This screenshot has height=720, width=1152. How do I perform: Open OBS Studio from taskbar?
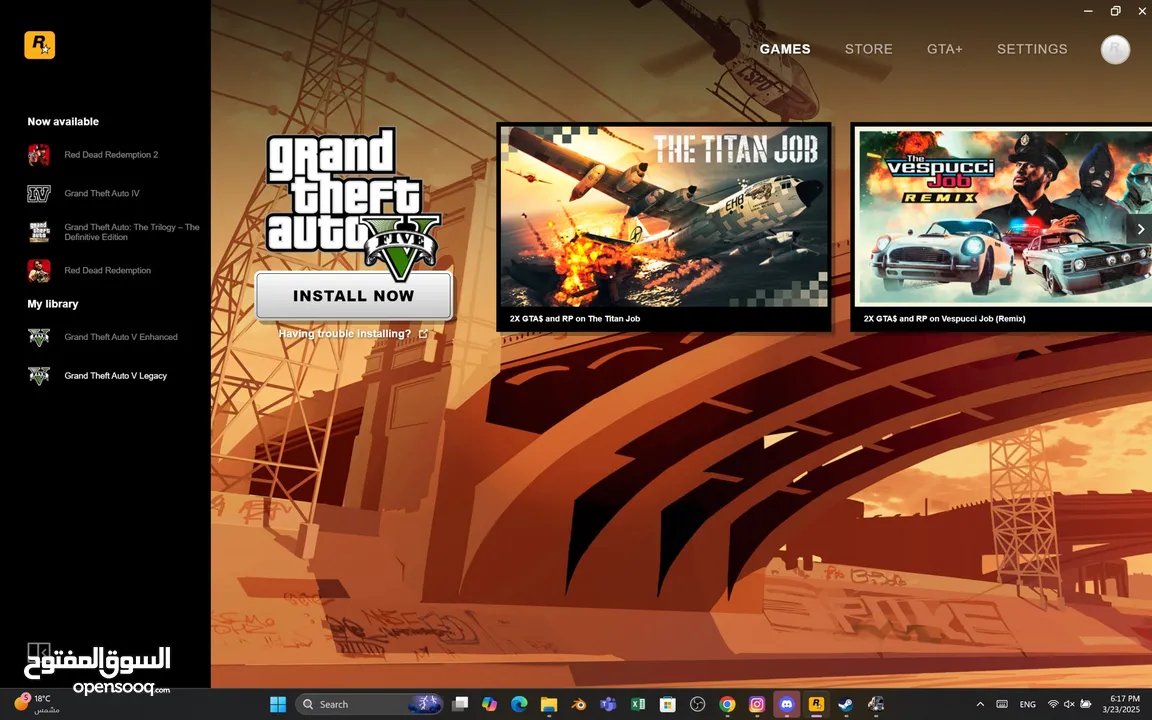point(697,705)
